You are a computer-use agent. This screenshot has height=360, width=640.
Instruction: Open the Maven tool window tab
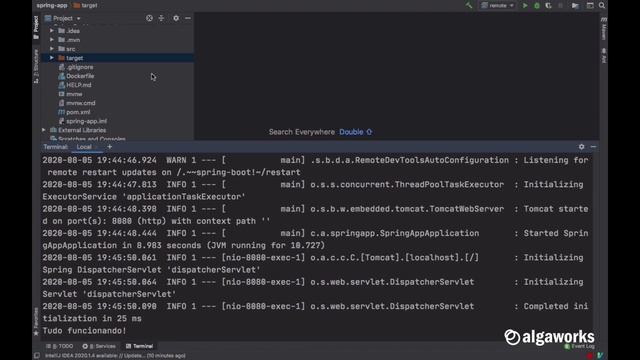(x=604, y=29)
